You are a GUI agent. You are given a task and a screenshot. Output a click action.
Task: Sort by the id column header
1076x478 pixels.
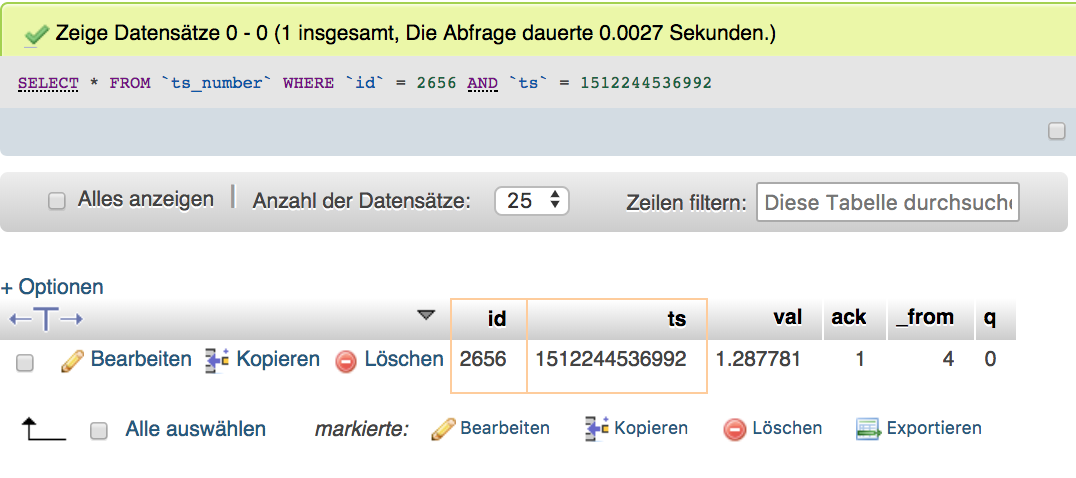coord(496,318)
